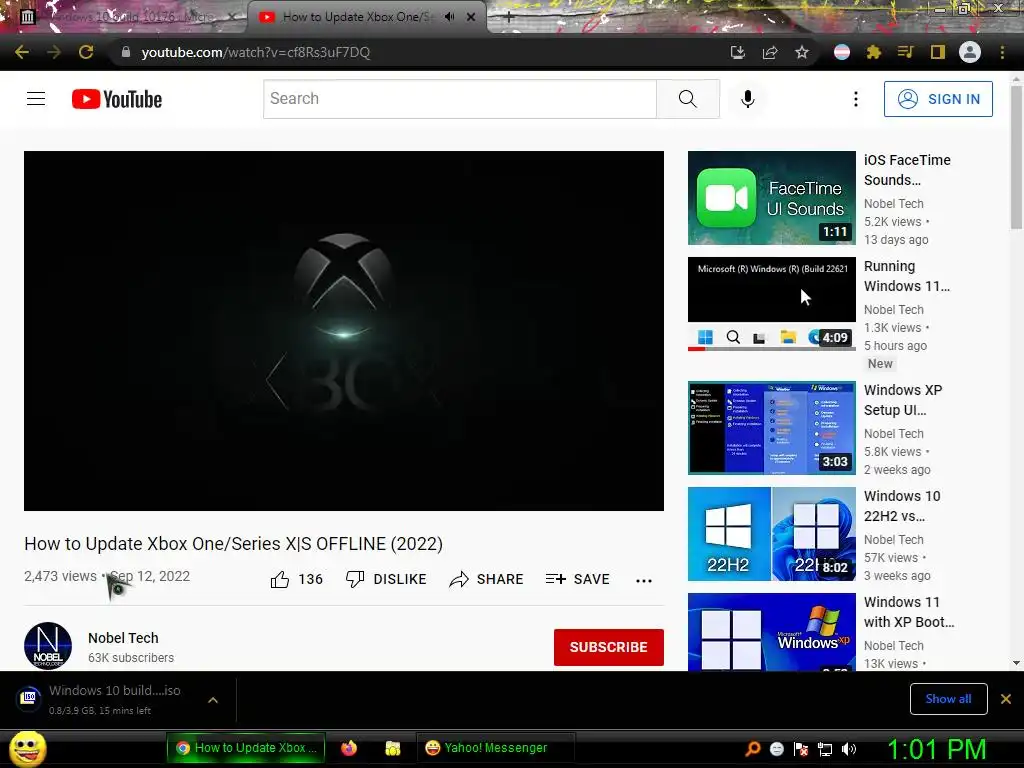
Task: Open a new browser tab
Action: tap(509, 18)
